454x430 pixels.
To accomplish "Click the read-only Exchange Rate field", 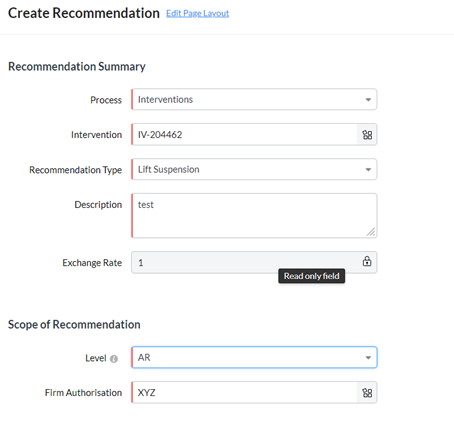I will click(x=254, y=262).
